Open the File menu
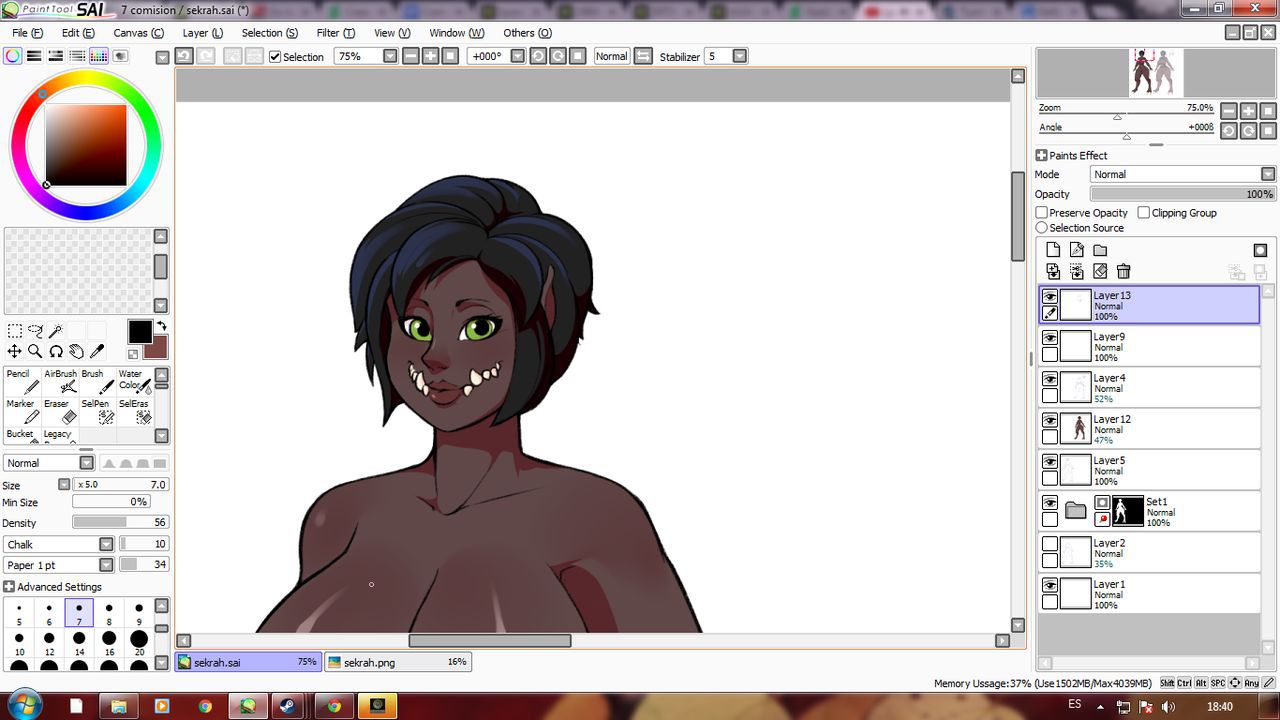The width and height of the screenshot is (1280, 720). tap(27, 33)
